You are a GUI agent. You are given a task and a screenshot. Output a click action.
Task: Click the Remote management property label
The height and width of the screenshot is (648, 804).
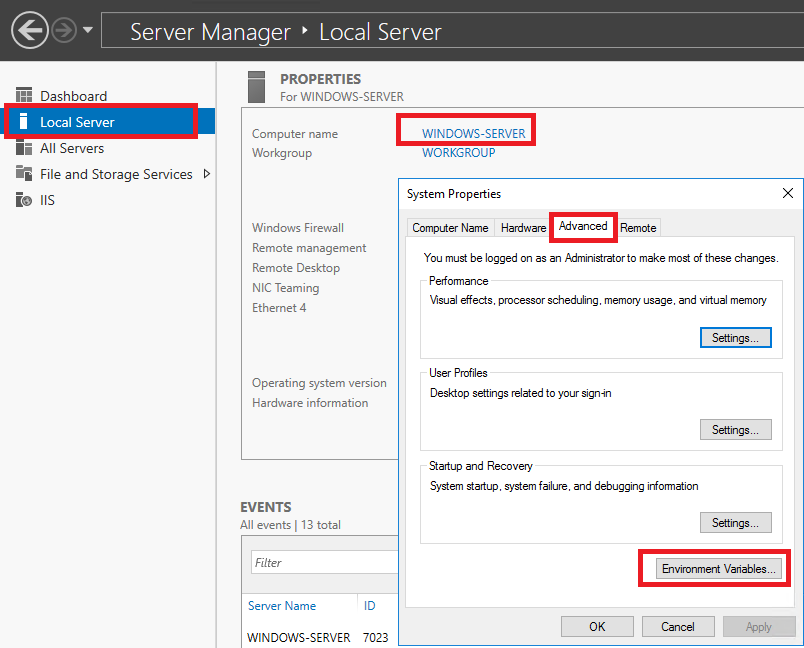pyautogui.click(x=309, y=248)
